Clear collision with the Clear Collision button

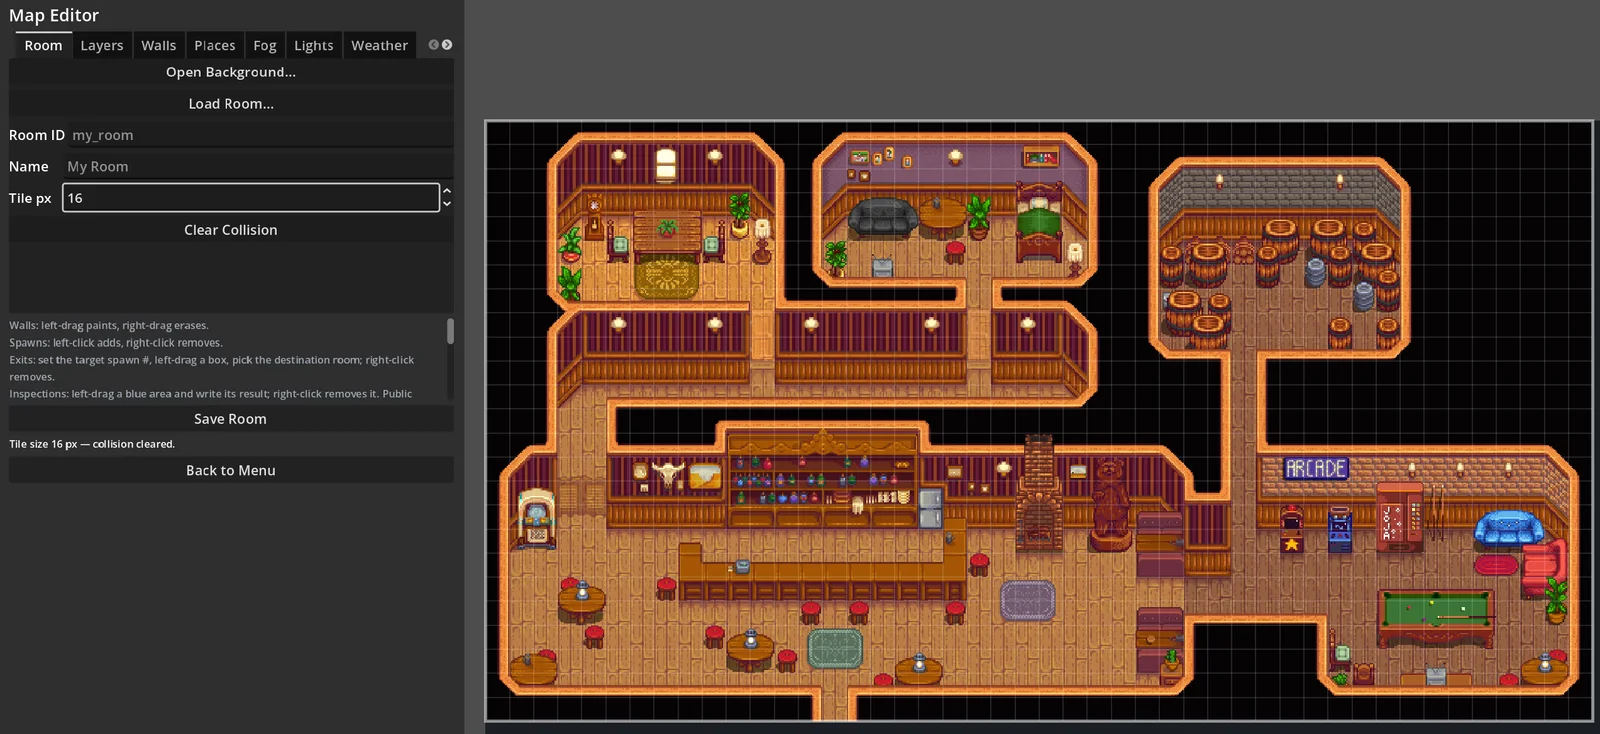(x=231, y=229)
